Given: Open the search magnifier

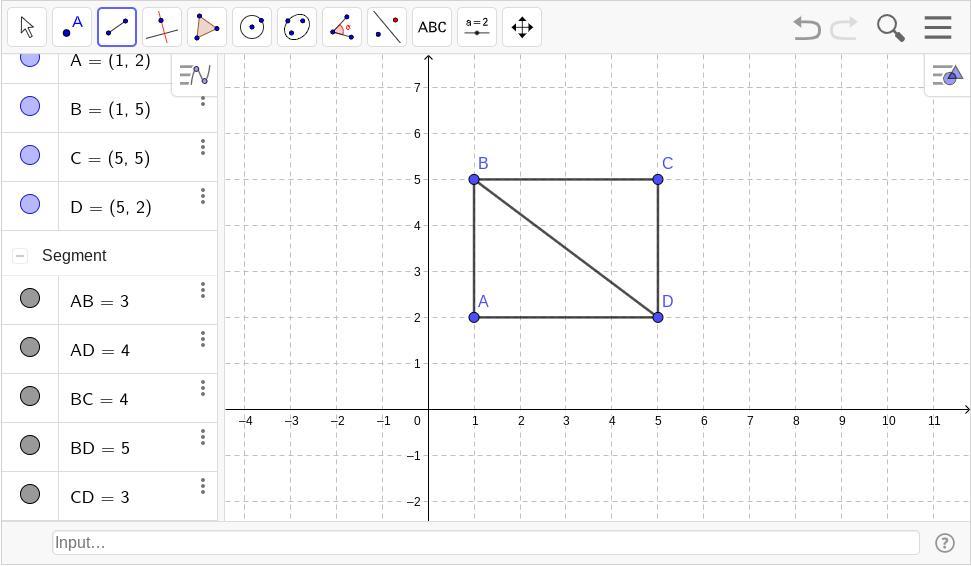Looking at the screenshot, I should pos(890,28).
